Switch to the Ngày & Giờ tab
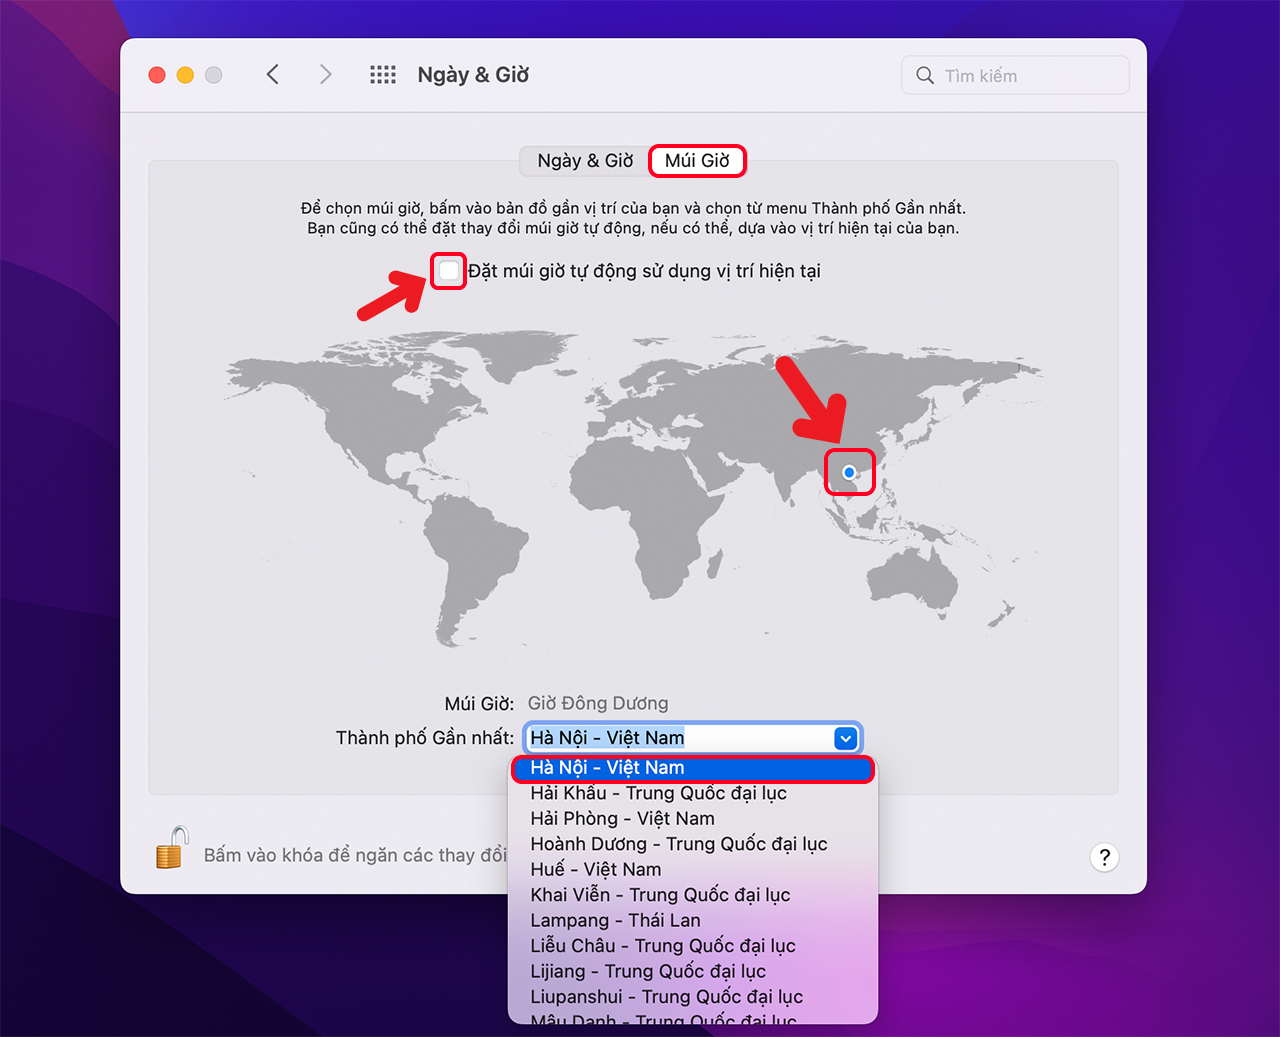Screen dimensions: 1280x1037 click(x=583, y=160)
